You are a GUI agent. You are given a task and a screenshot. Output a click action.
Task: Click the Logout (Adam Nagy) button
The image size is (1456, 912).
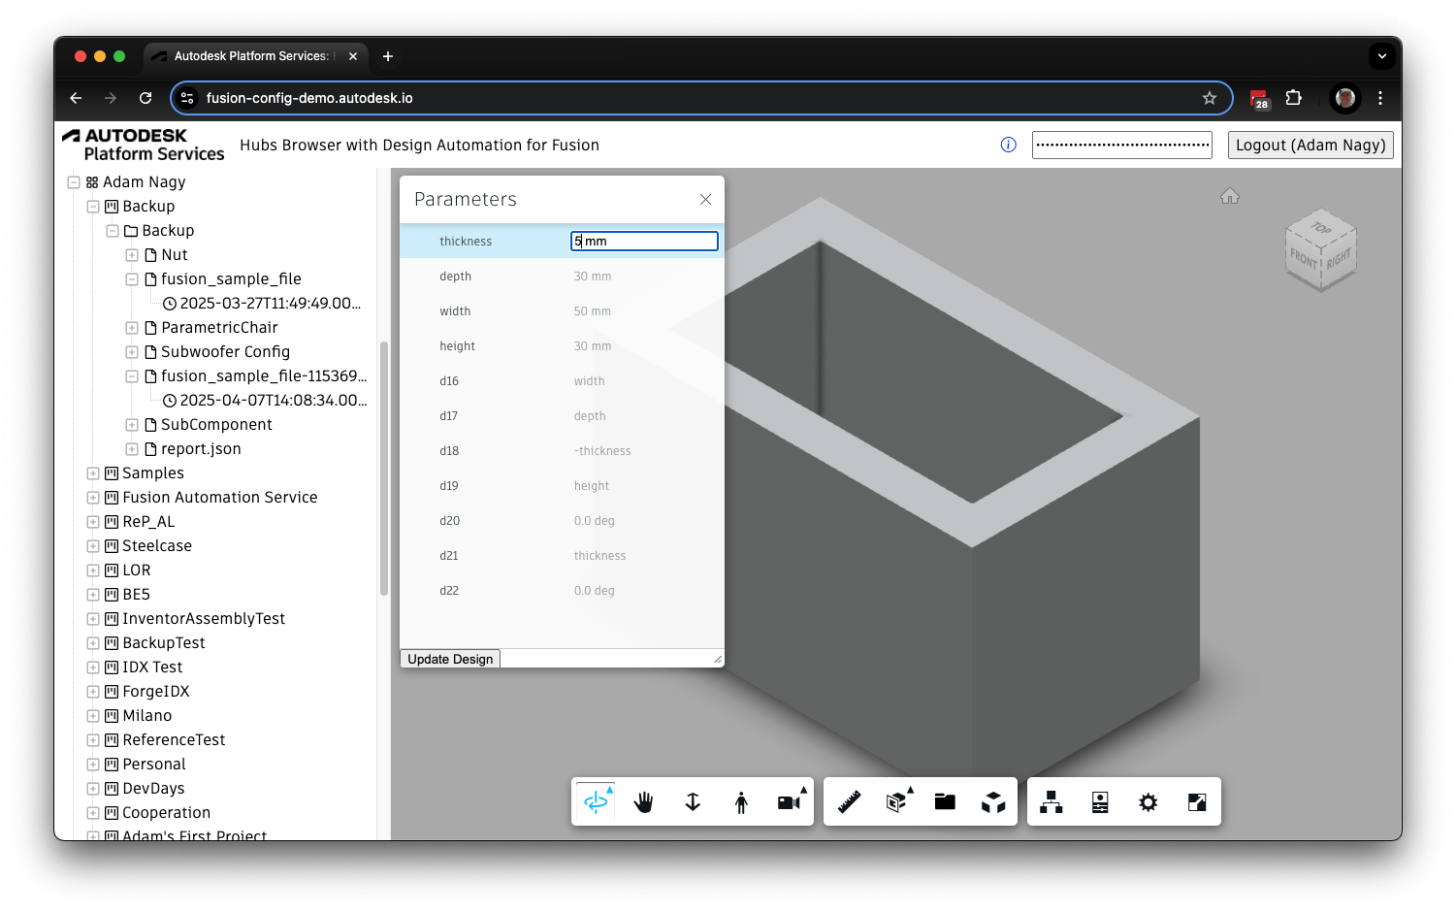[1310, 144]
